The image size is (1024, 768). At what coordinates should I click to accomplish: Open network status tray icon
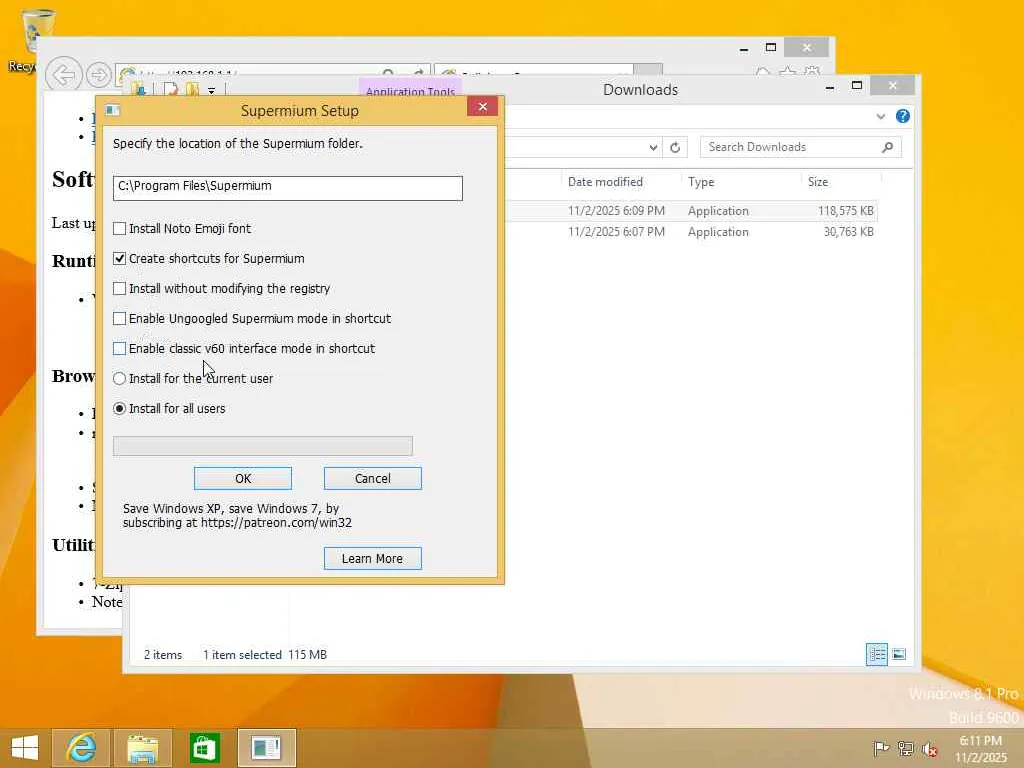[x=905, y=748]
